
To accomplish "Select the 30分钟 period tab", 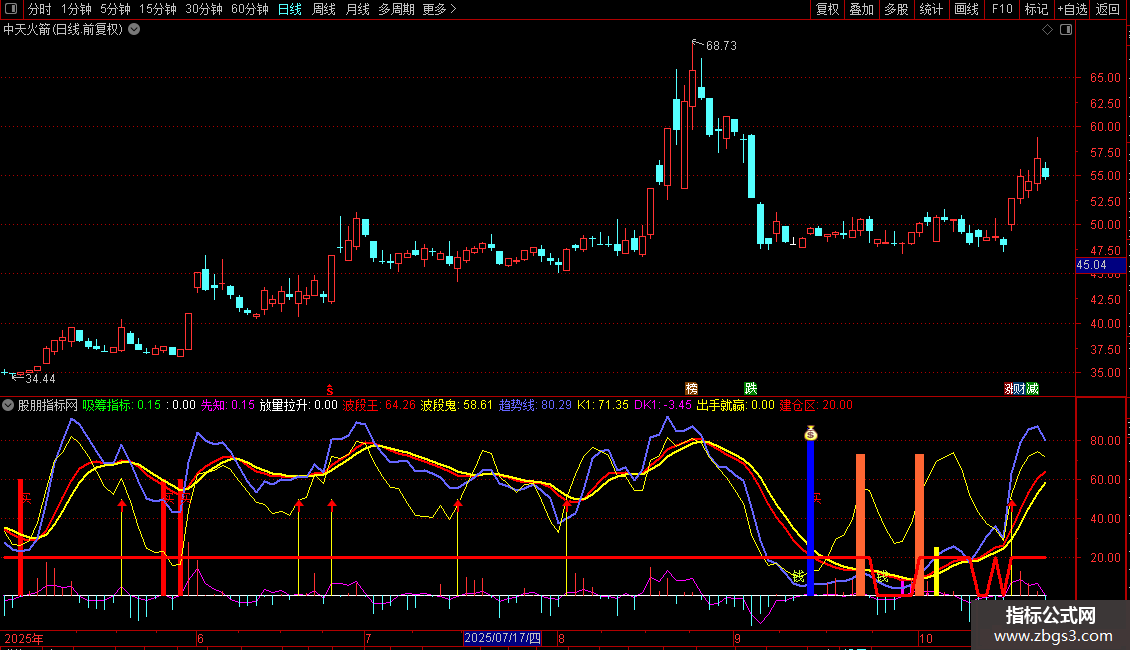I will pos(203,9).
